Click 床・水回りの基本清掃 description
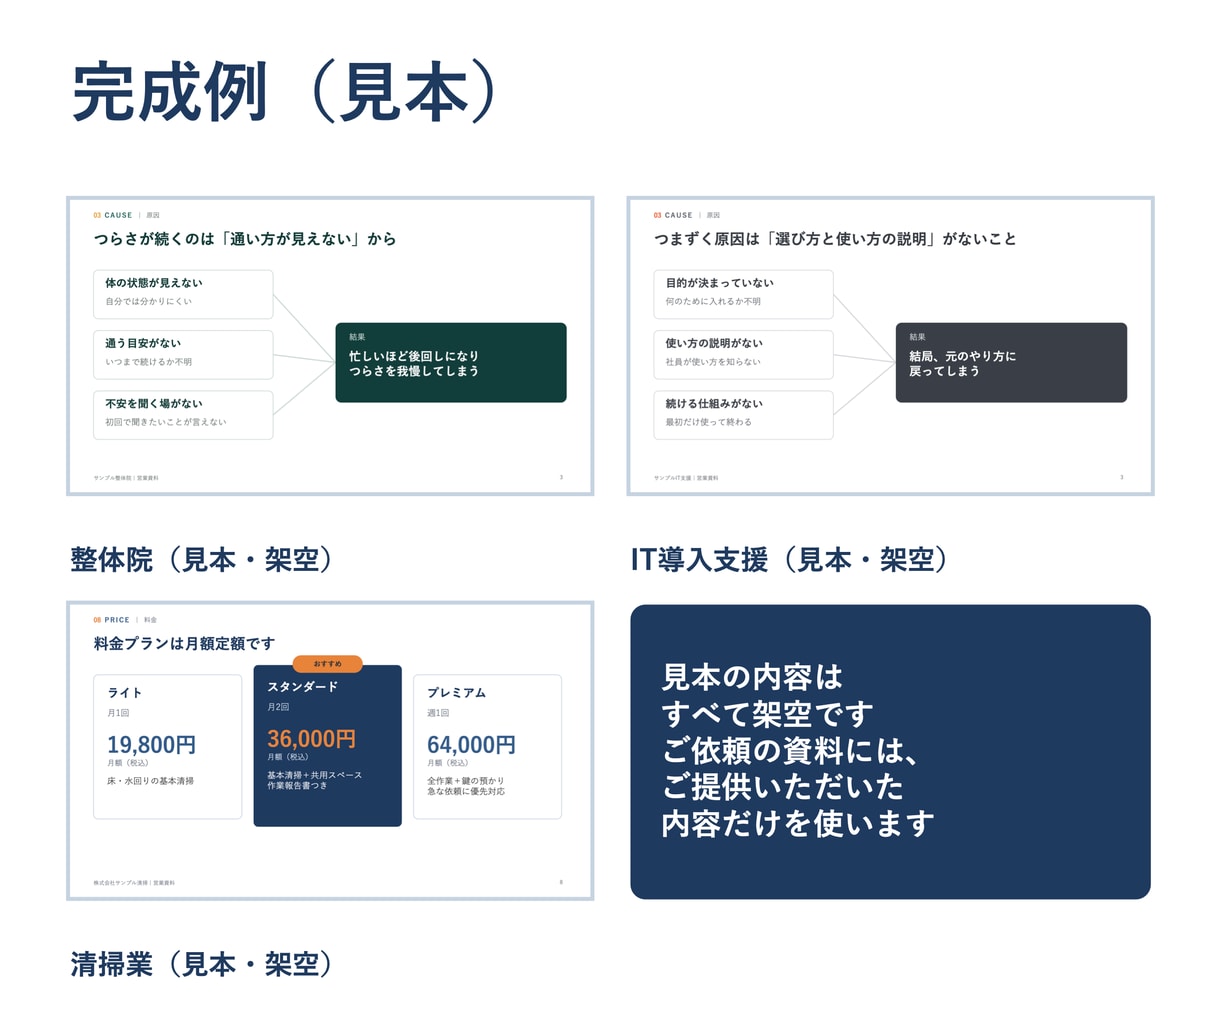 [150, 781]
